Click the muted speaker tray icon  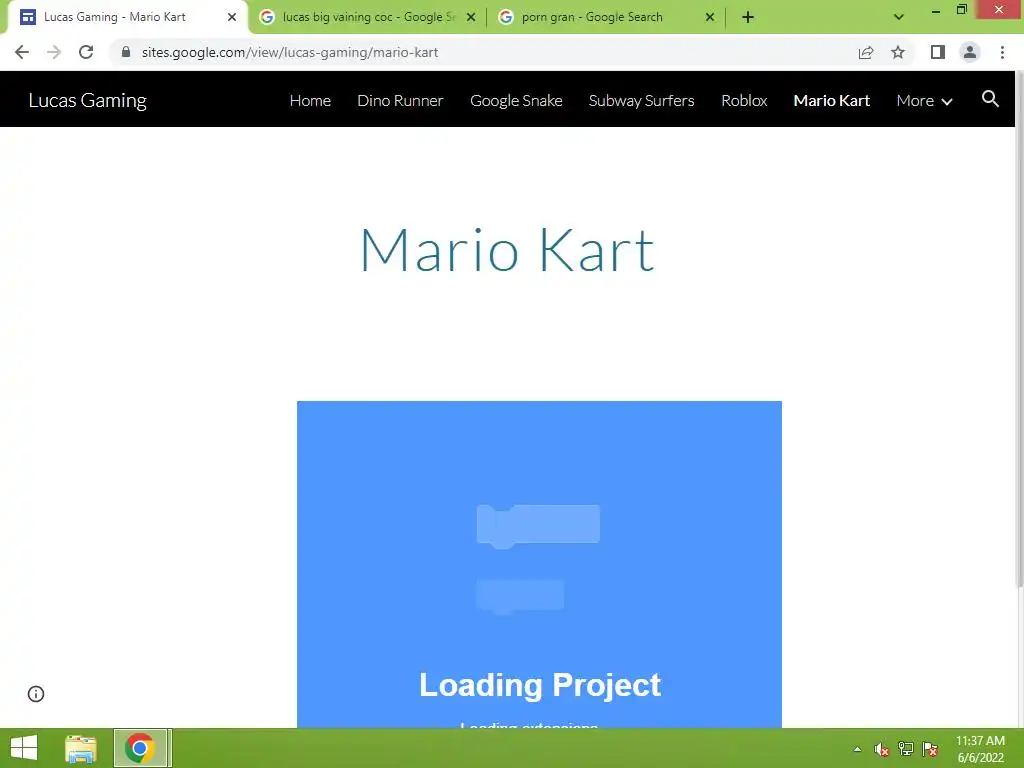[x=882, y=749]
